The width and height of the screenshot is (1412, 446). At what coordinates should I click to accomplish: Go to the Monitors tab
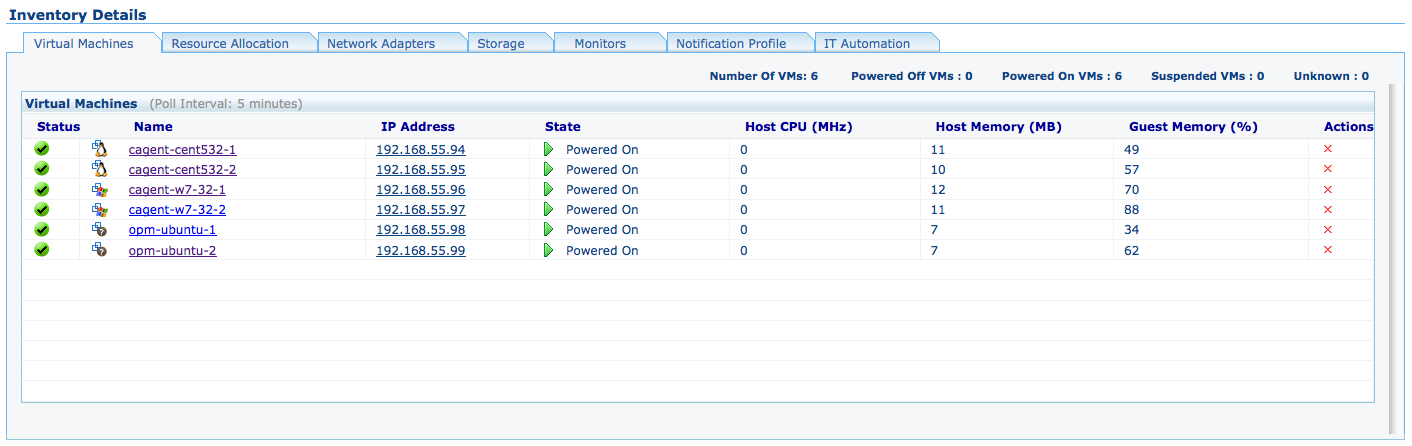pos(600,43)
